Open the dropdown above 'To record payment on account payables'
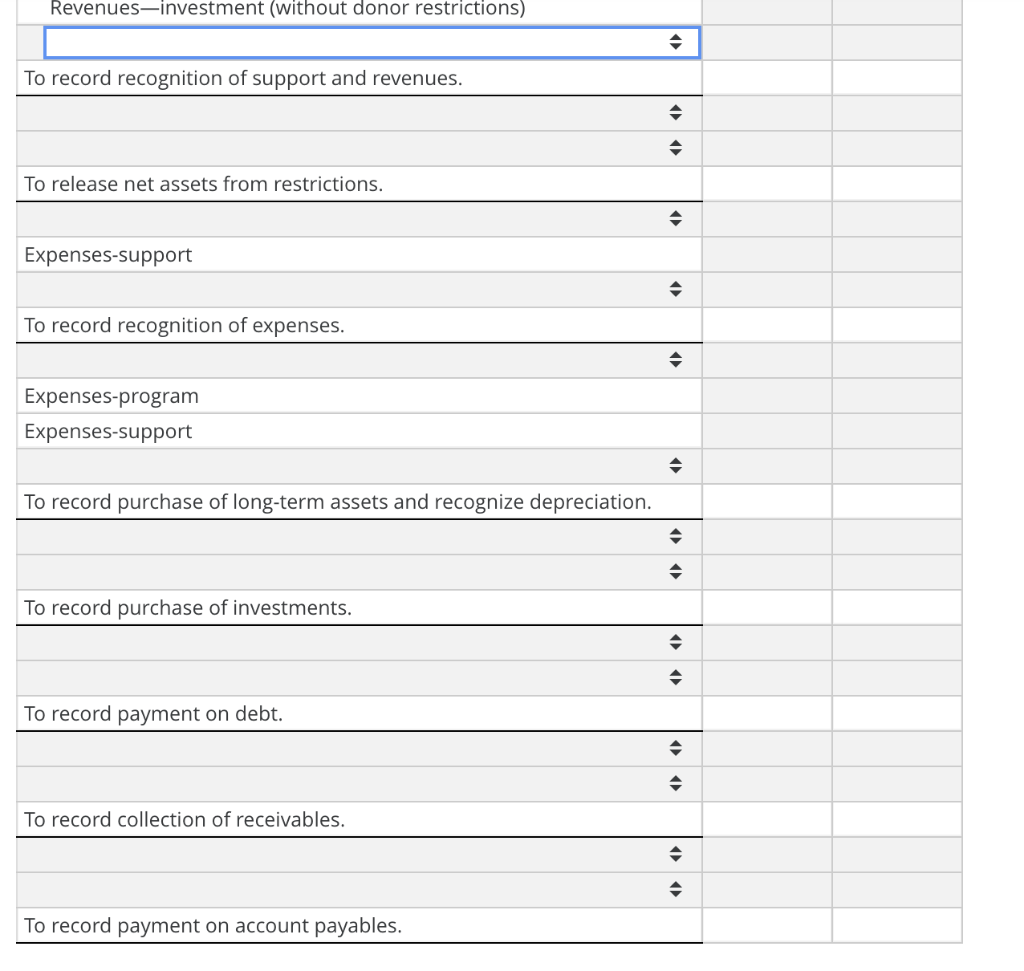1024x971 pixels. pos(677,889)
